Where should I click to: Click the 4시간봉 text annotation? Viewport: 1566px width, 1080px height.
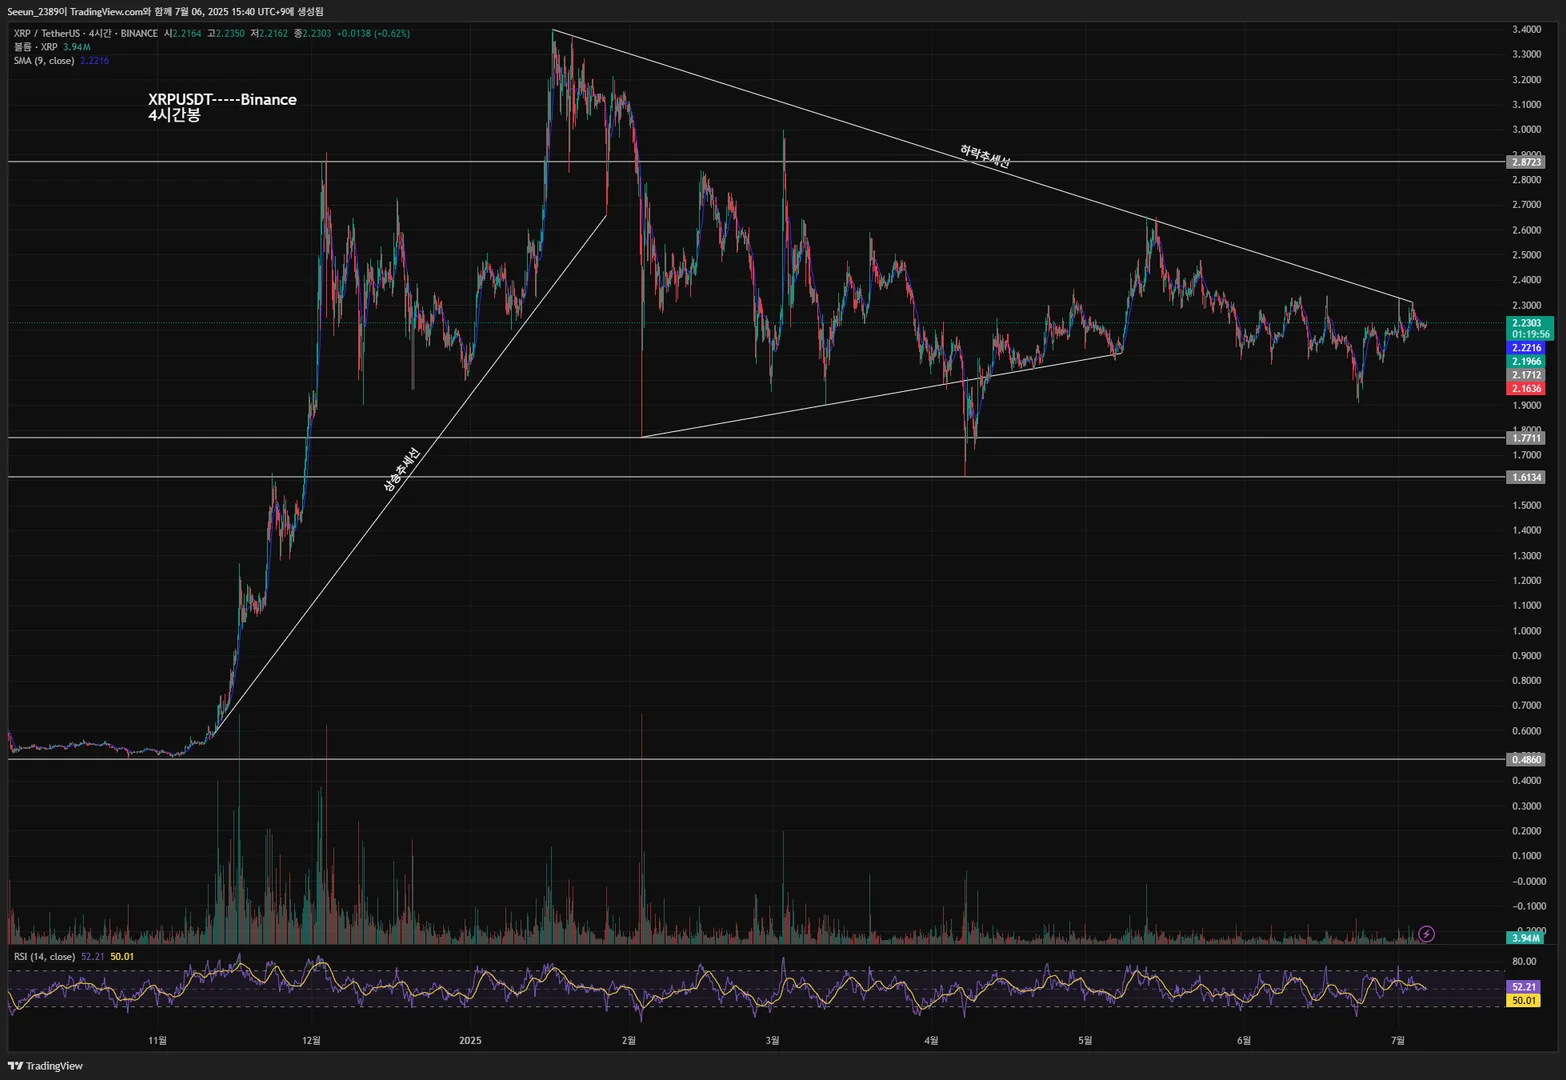(174, 115)
